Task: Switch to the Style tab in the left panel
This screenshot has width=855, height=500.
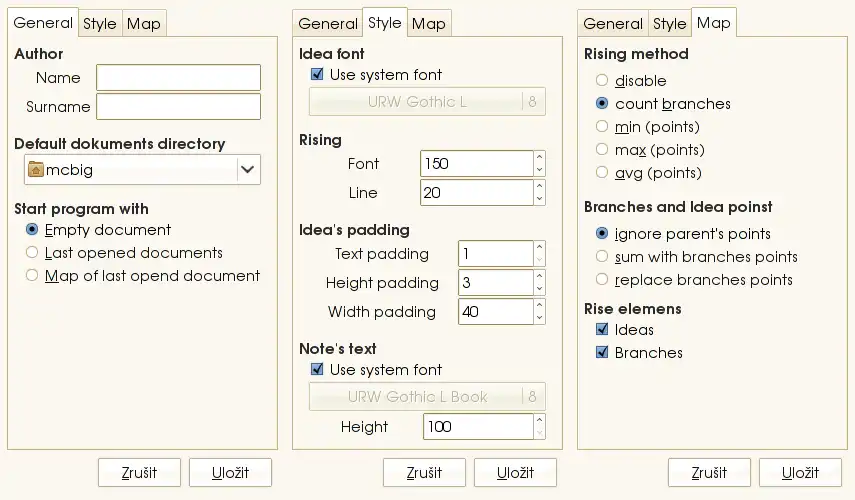Action: click(99, 24)
